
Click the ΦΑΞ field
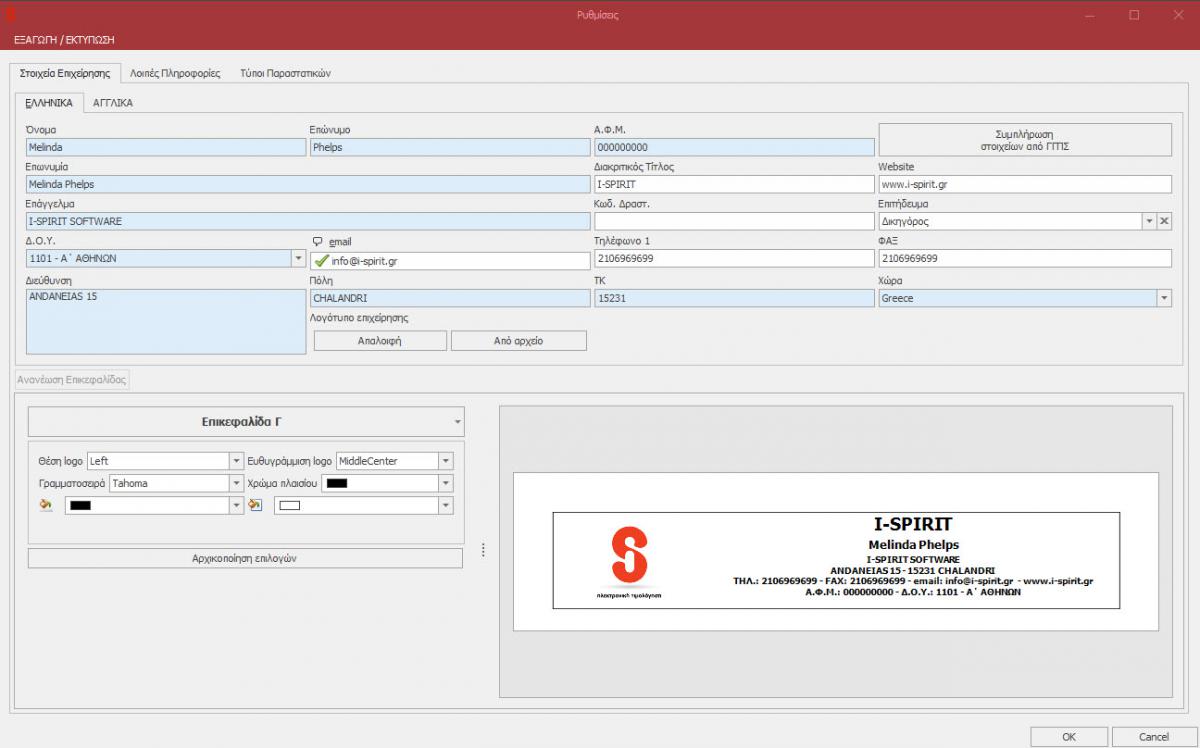pos(1025,259)
